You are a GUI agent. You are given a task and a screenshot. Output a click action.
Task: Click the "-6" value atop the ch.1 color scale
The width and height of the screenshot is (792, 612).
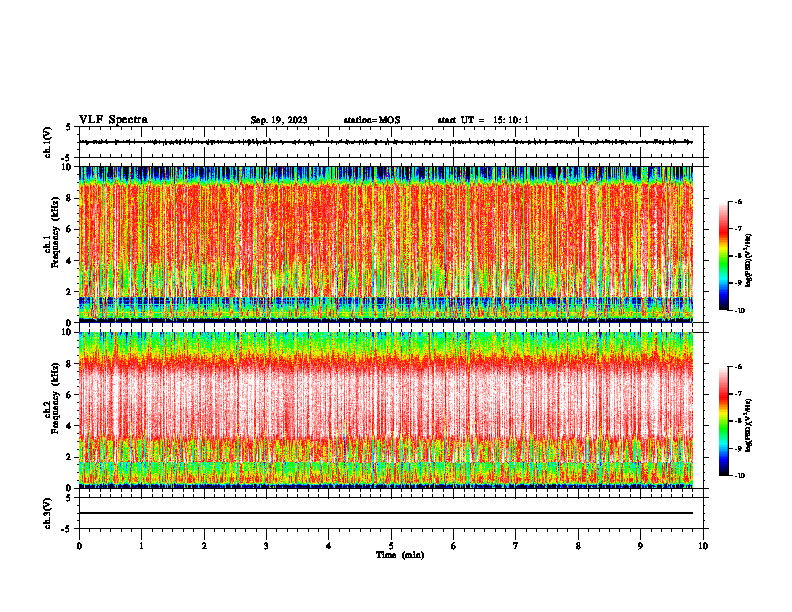pos(738,202)
